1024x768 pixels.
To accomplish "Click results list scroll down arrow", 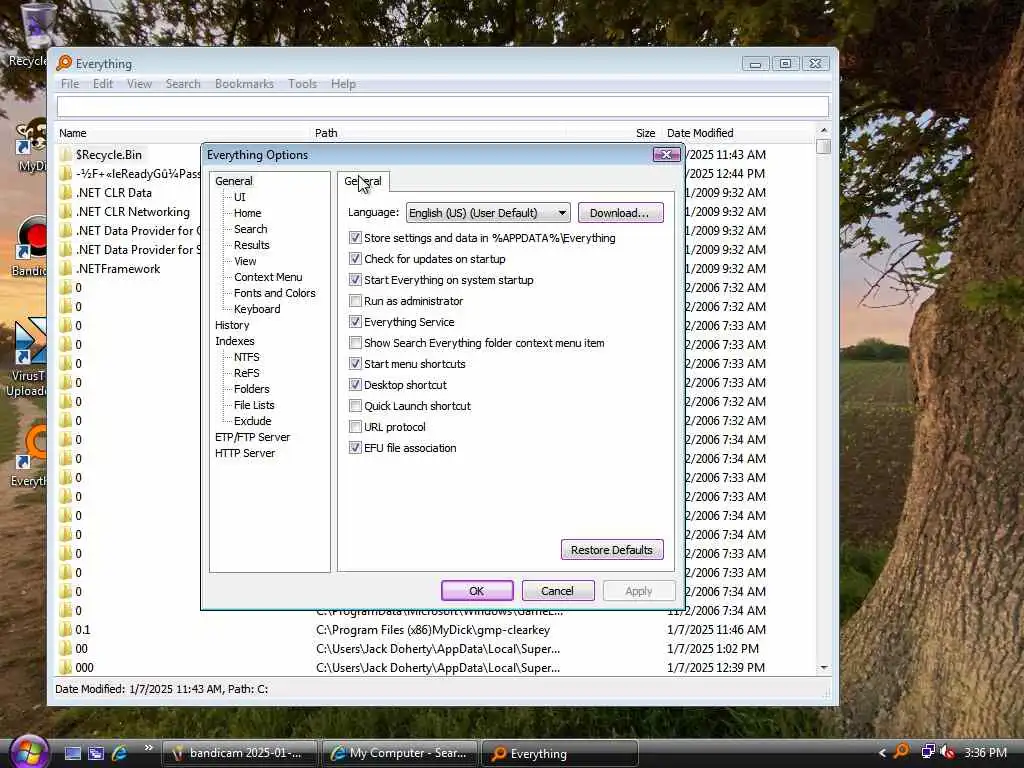I will point(824,667).
